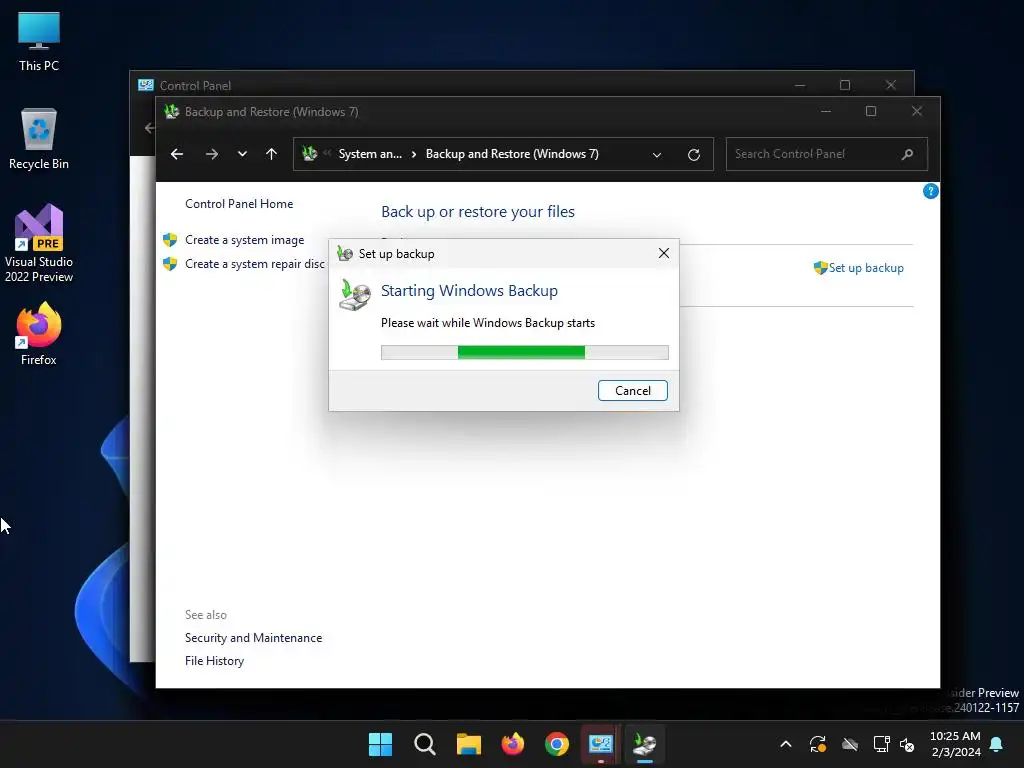Click the Search Control Panel field
The height and width of the screenshot is (768, 1024).
pos(827,154)
